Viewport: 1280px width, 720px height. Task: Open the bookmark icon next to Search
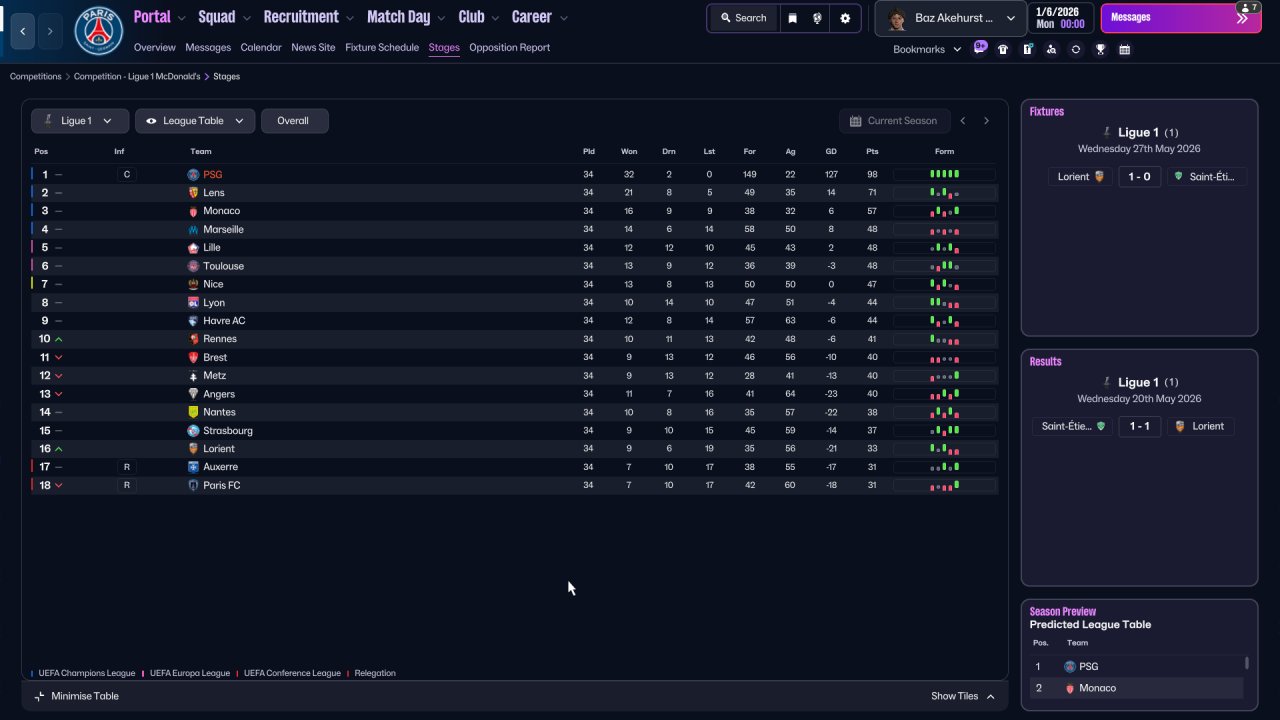pyautogui.click(x=793, y=18)
